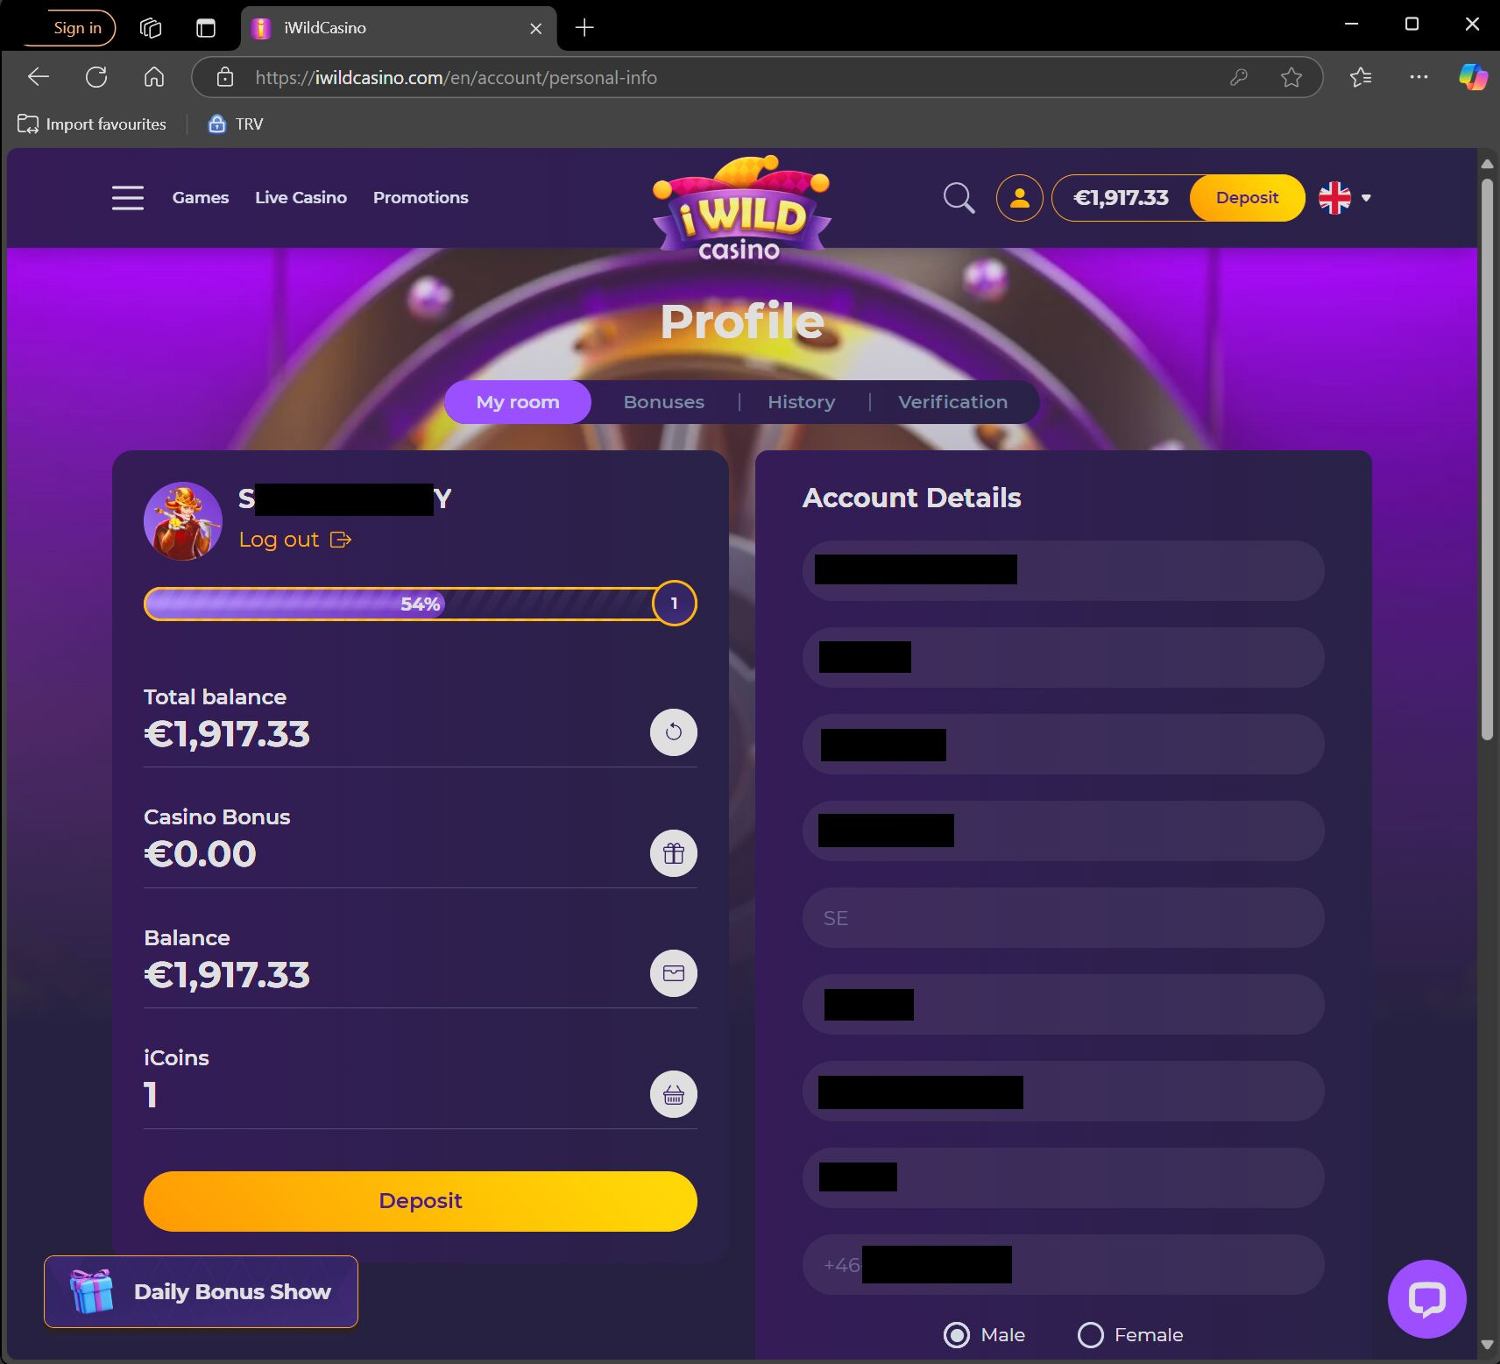Click the Balance wallet icon

[x=674, y=973]
